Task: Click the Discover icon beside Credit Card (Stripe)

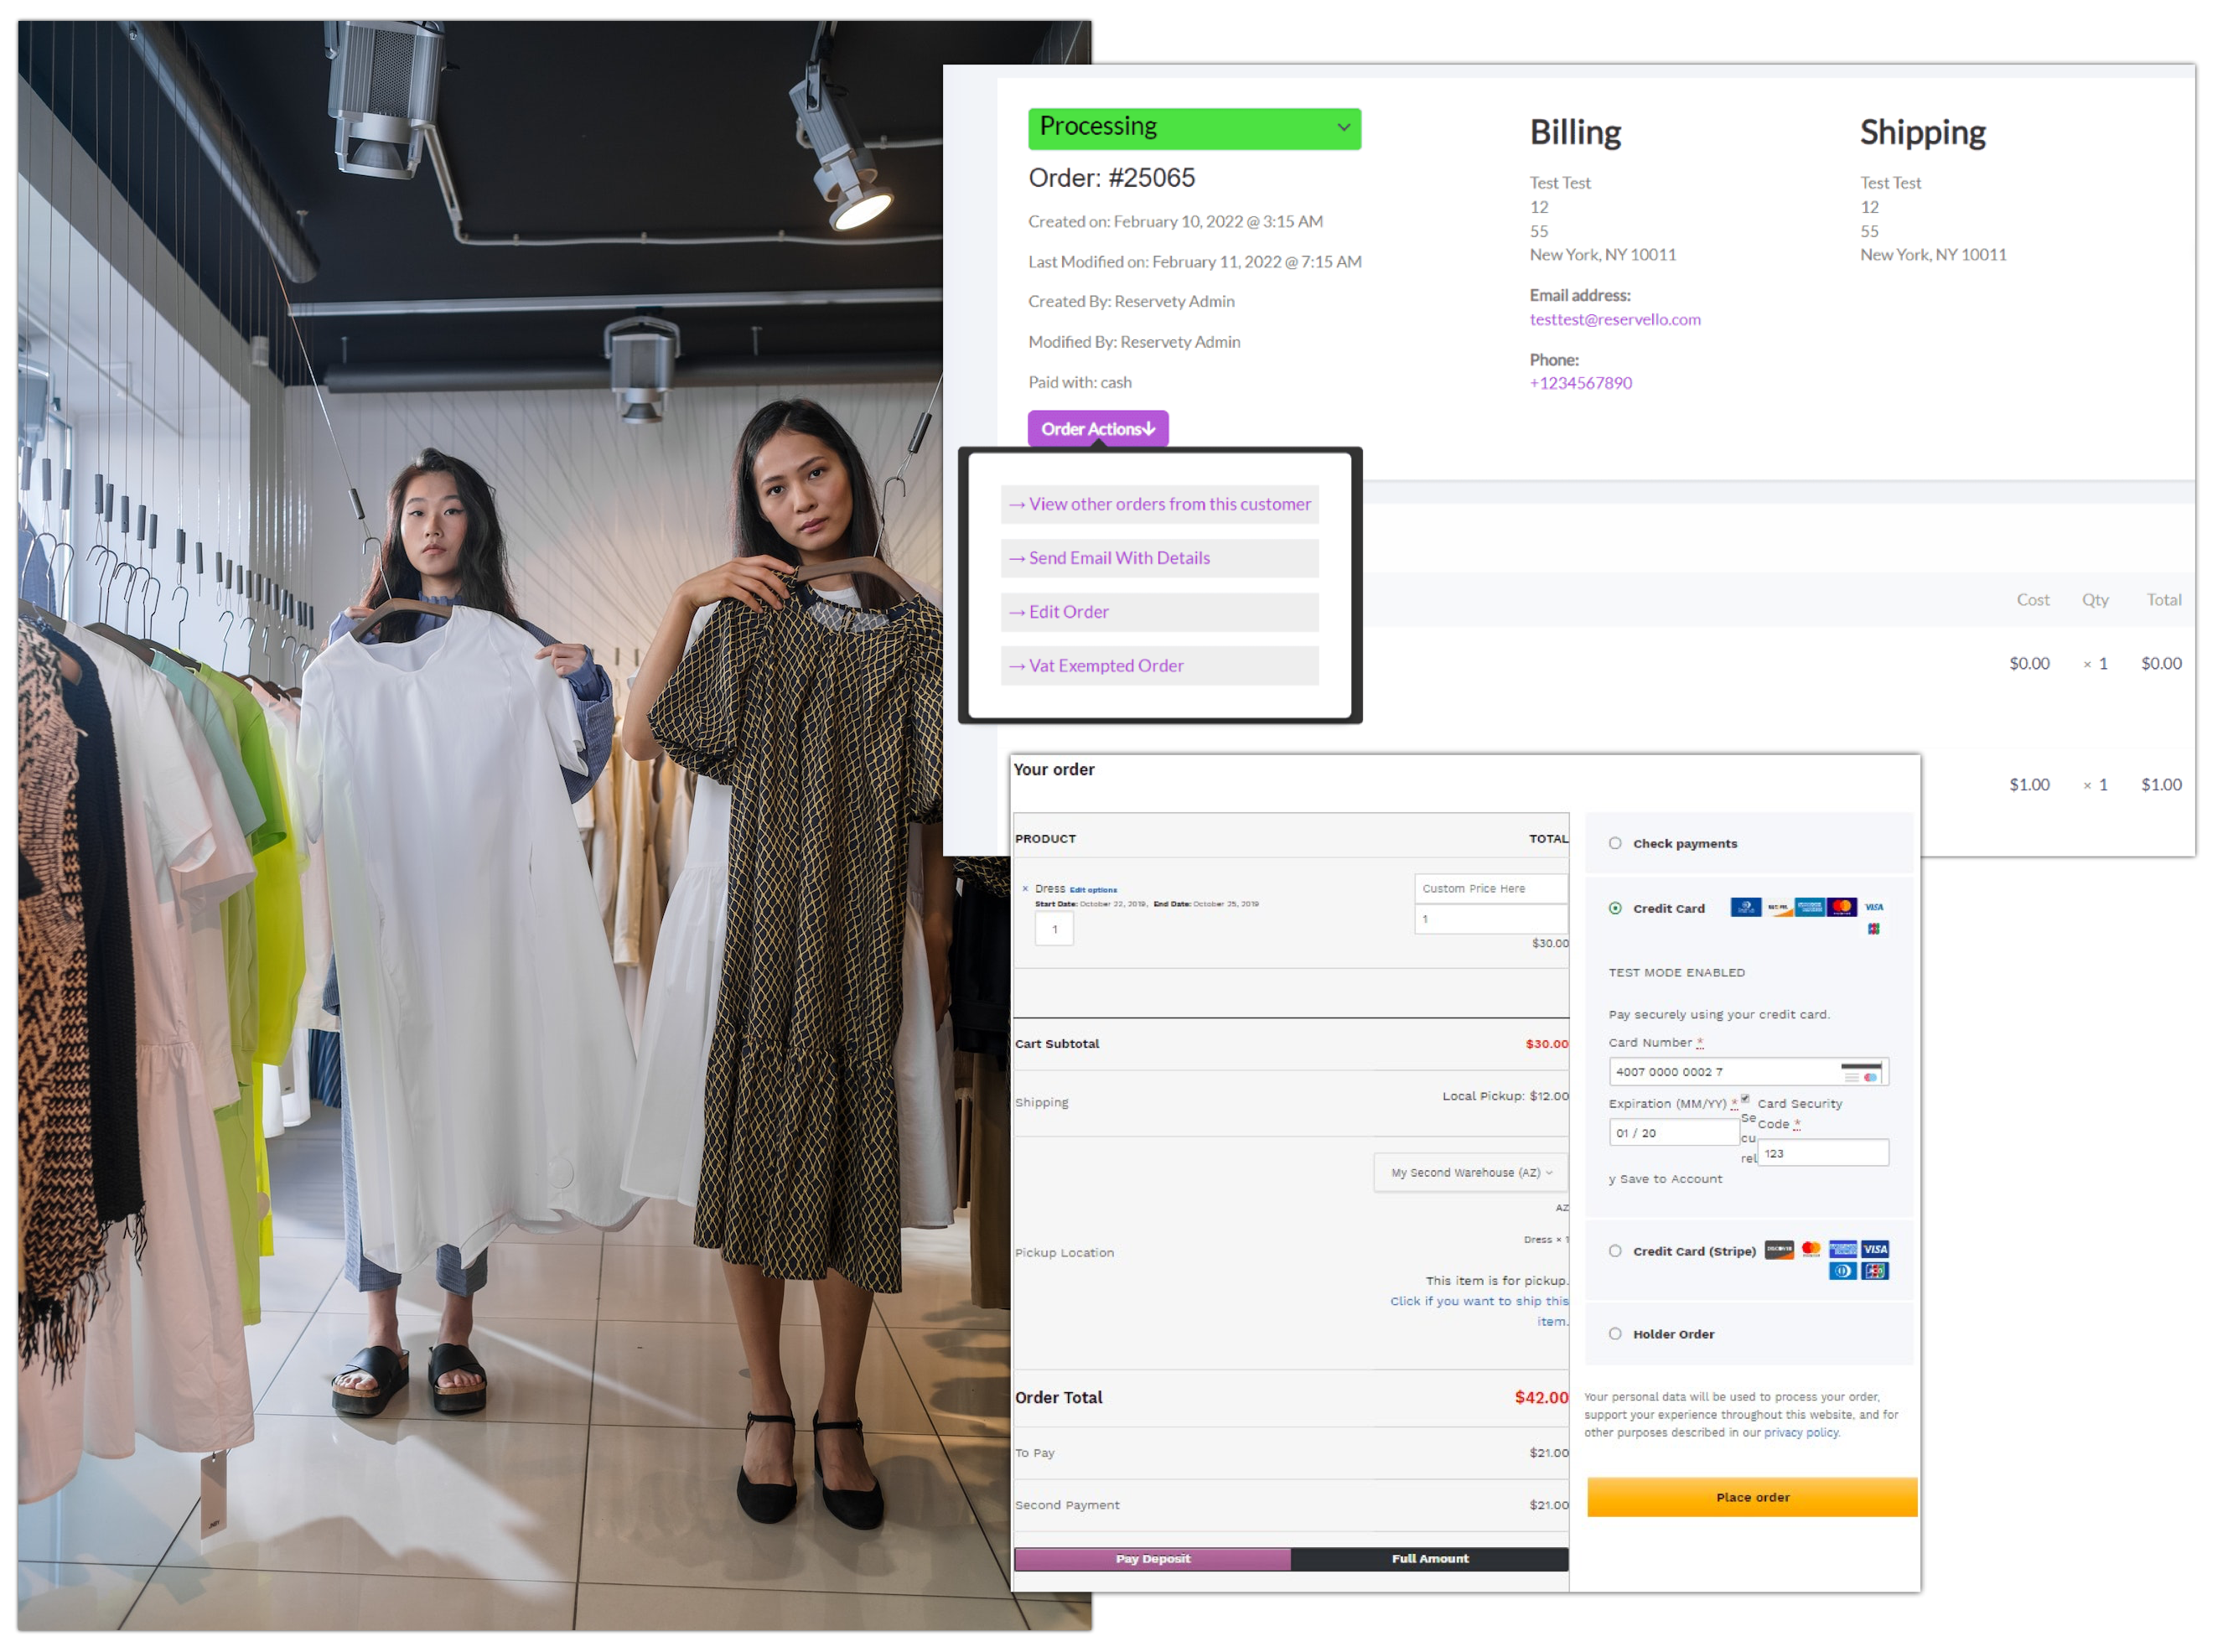Action: click(x=1779, y=1249)
